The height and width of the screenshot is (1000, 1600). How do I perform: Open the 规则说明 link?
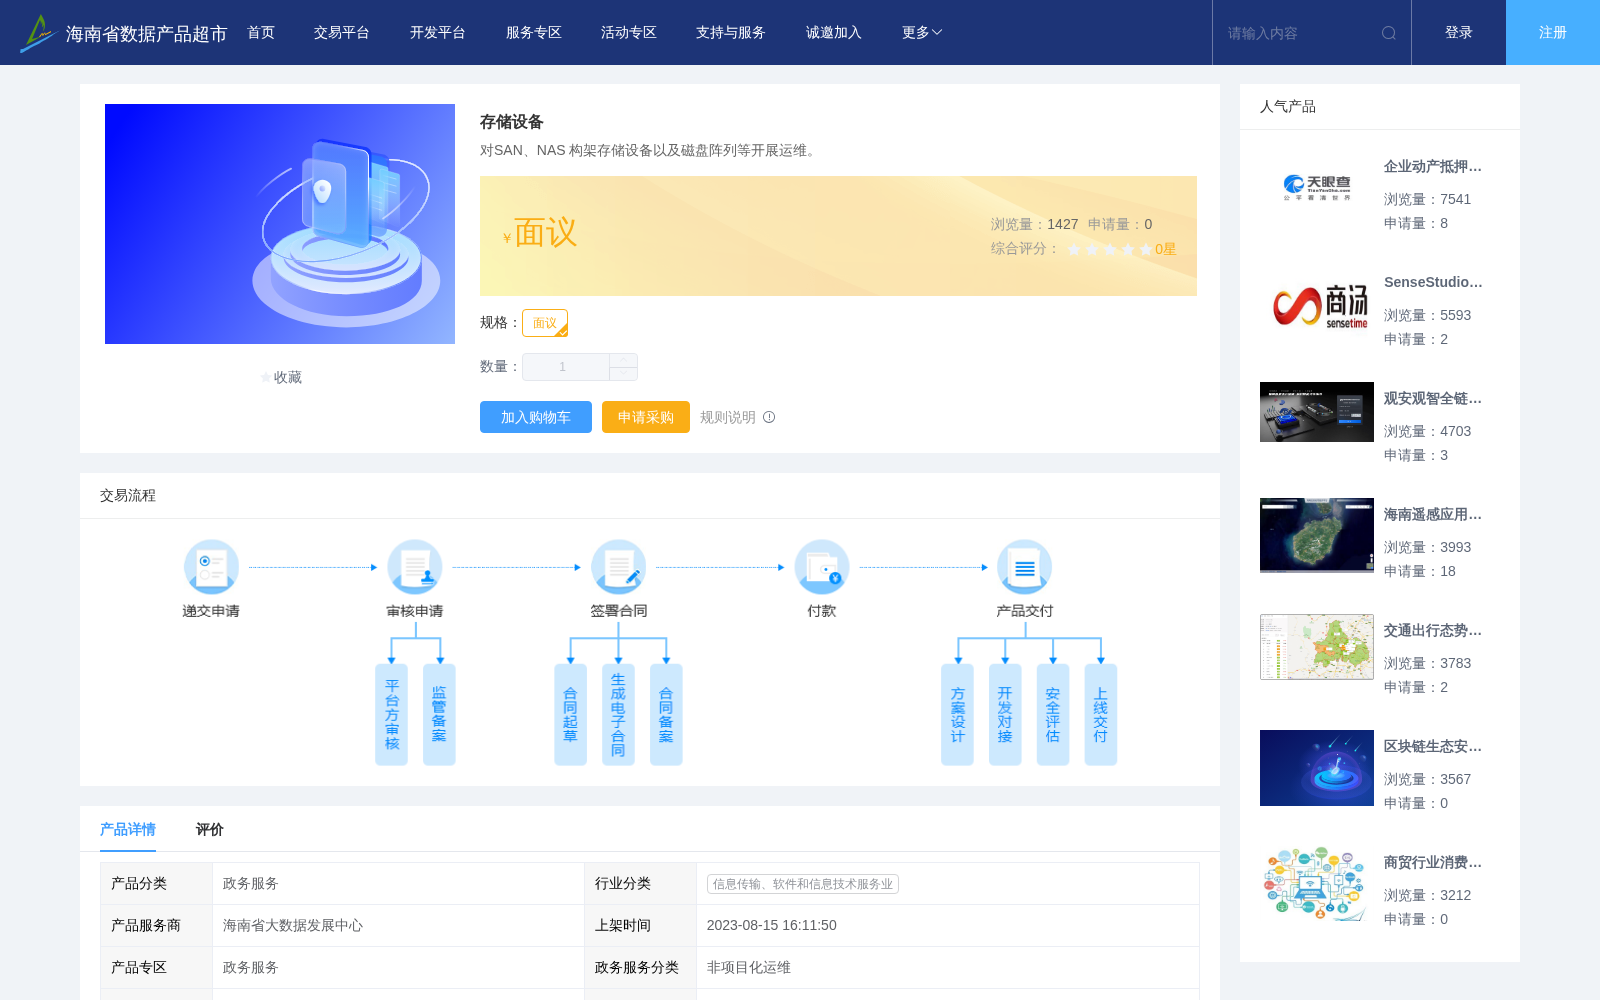(x=728, y=417)
